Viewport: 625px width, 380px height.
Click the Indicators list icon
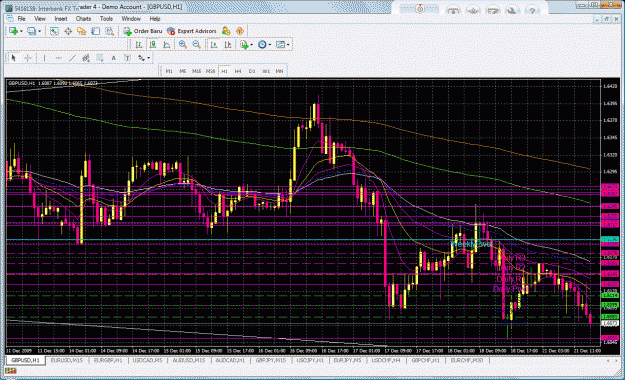pyautogui.click(x=244, y=45)
